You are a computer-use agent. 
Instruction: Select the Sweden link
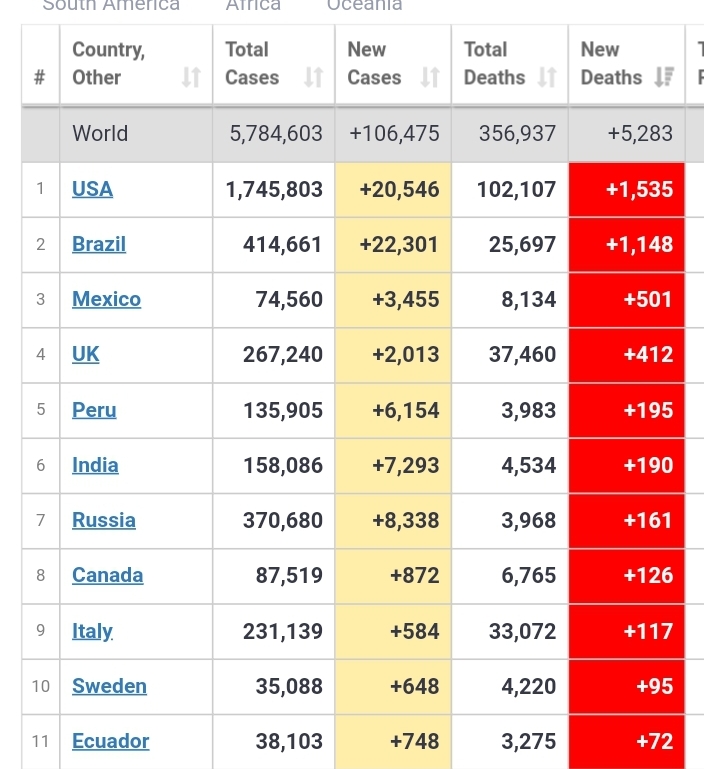(x=109, y=686)
